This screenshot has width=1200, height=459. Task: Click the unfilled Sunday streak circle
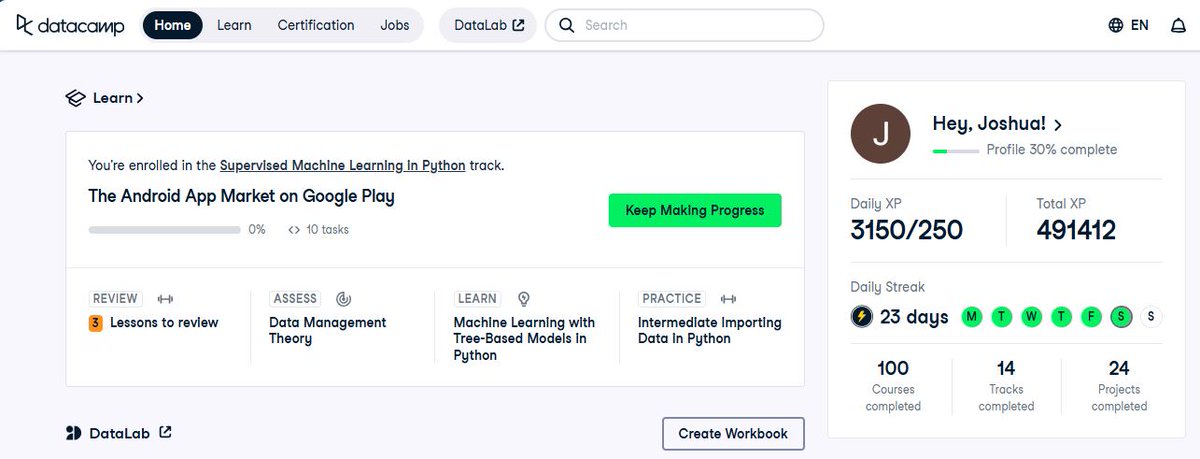[x=1151, y=317]
